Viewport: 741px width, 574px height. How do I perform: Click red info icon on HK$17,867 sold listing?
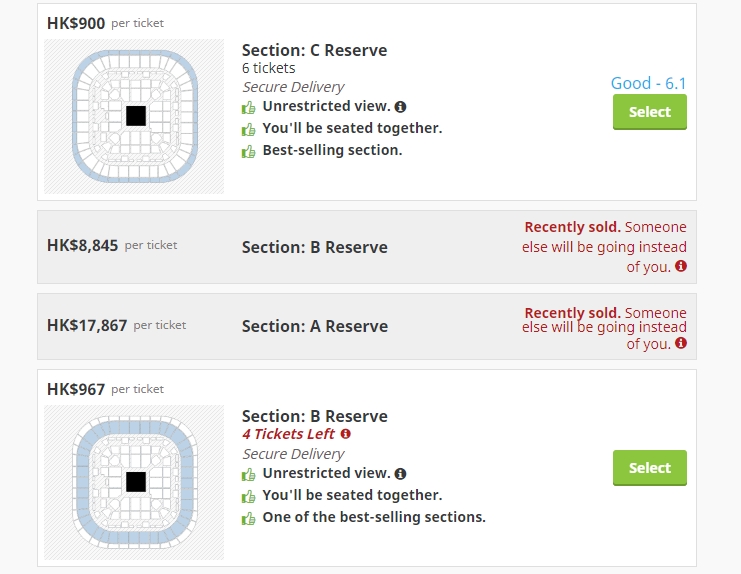[681, 343]
